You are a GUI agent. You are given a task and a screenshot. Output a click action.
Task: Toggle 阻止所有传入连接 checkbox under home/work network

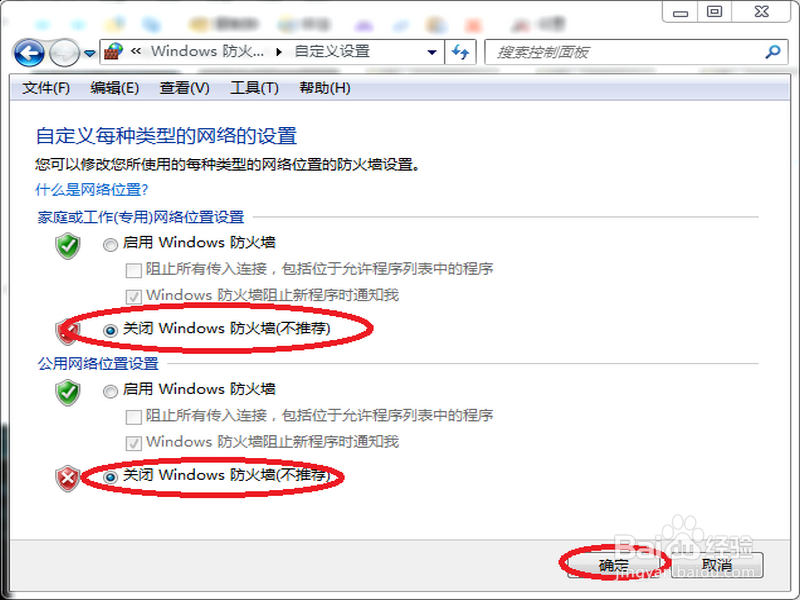click(134, 270)
